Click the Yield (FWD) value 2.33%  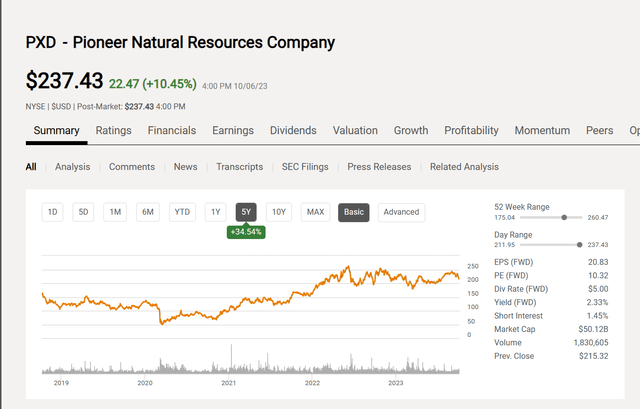597,302
